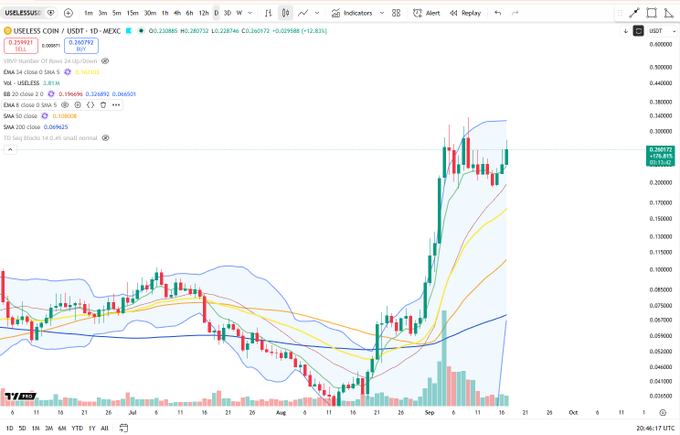Open time axis settings gear icon
The height and width of the screenshot is (435, 680).
[662, 412]
